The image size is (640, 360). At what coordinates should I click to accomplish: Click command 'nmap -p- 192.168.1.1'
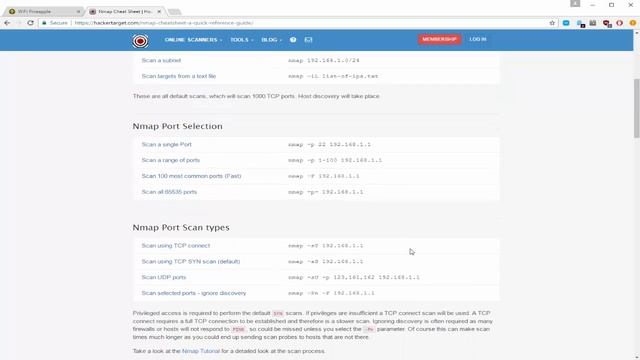tap(325, 192)
